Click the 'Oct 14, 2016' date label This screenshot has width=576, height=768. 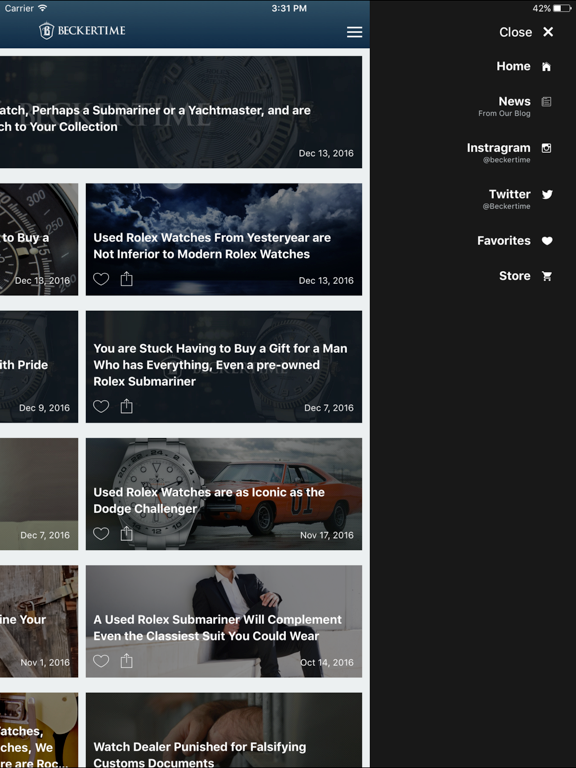coord(327,663)
